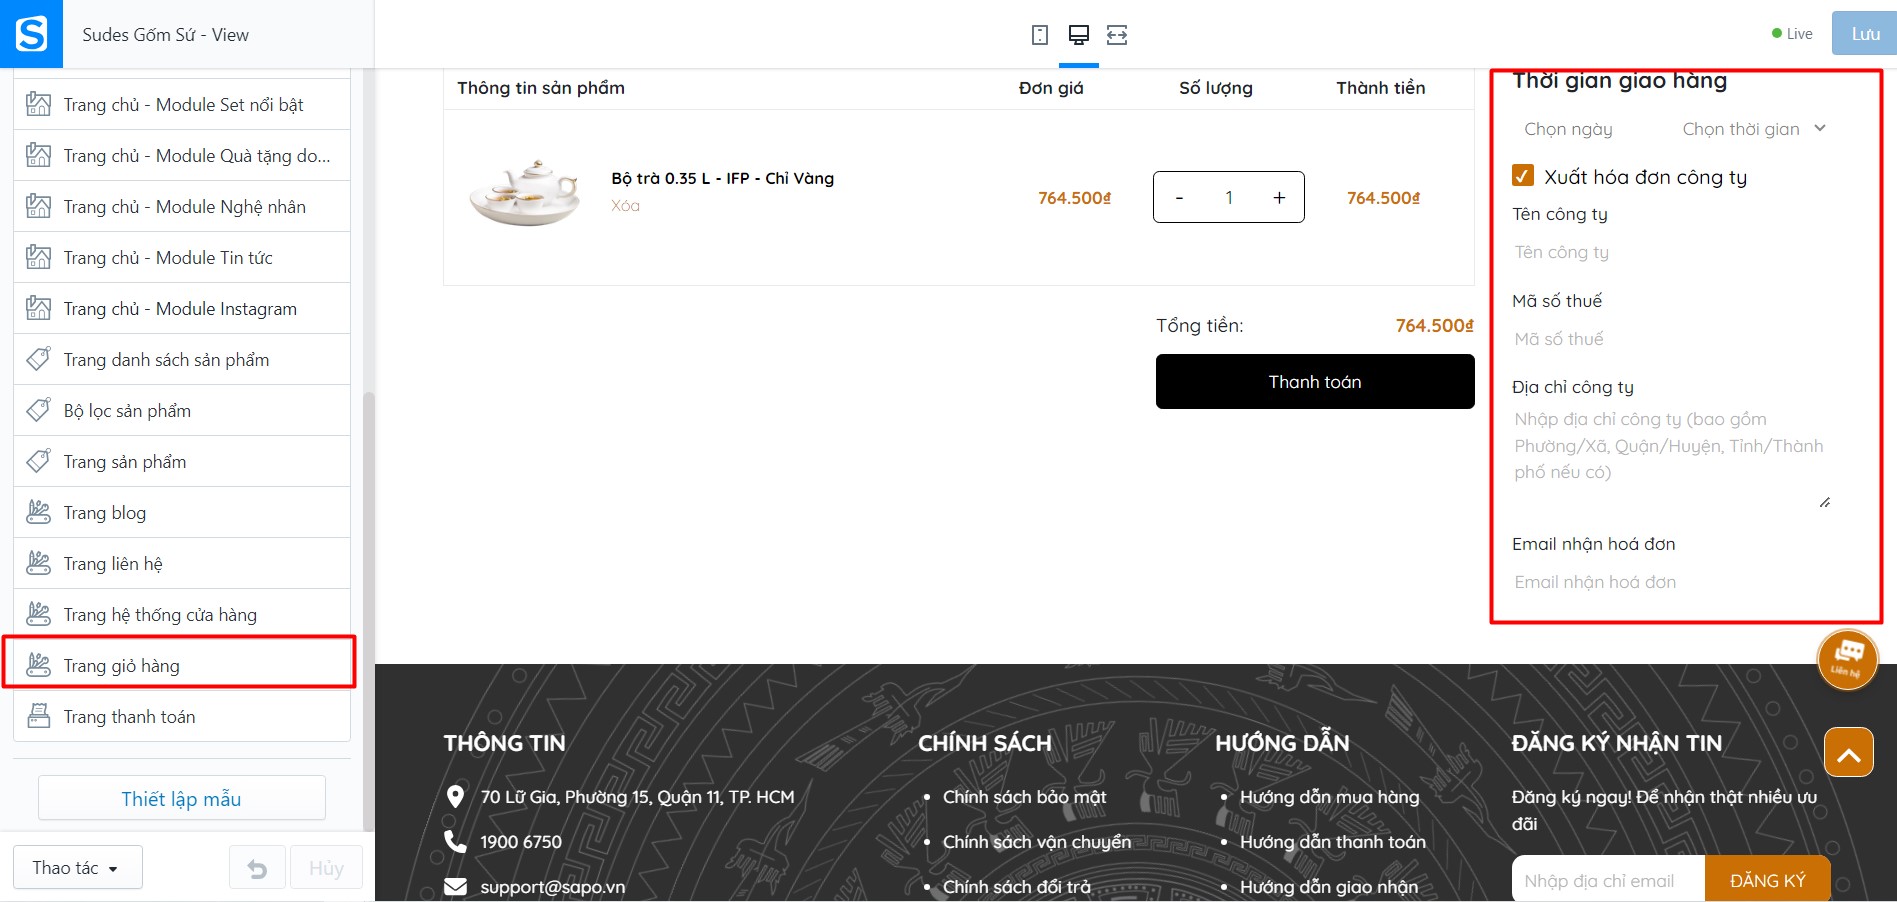Open the Chọn ngày date picker
Screen dimensions: 1897x902
(x=1569, y=129)
